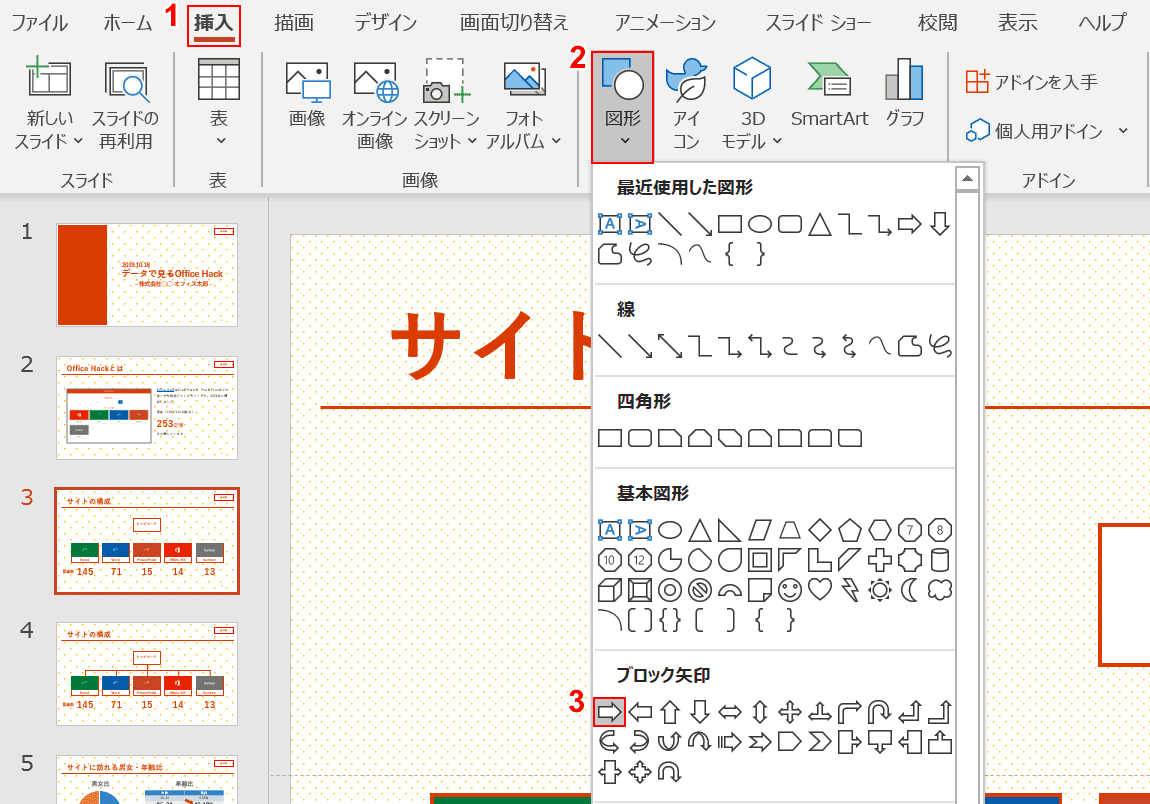Select slide 5 thumbnail
This screenshot has height=804, width=1150.
pyautogui.click(x=147, y=779)
